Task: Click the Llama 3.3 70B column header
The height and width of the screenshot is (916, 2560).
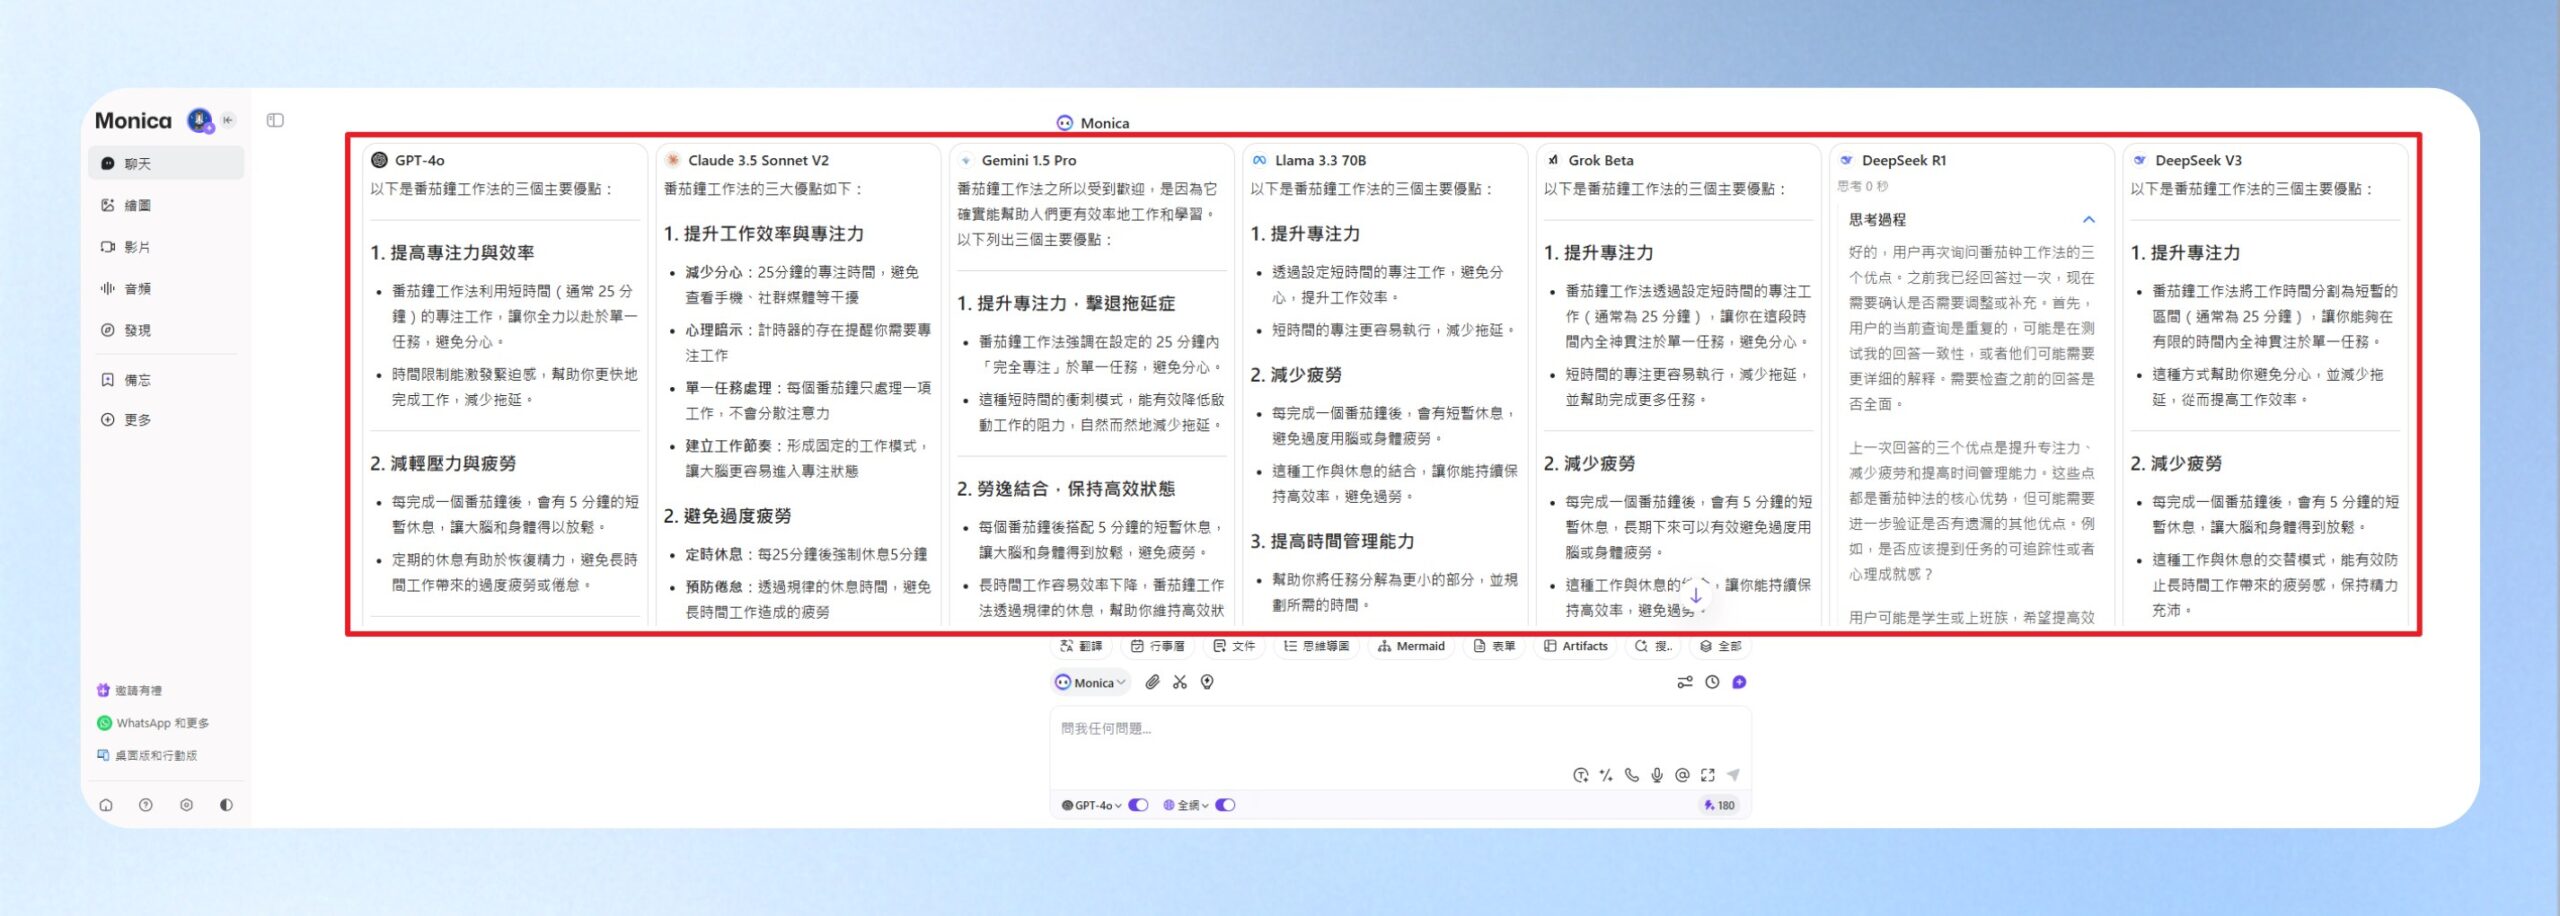Action: click(1309, 160)
